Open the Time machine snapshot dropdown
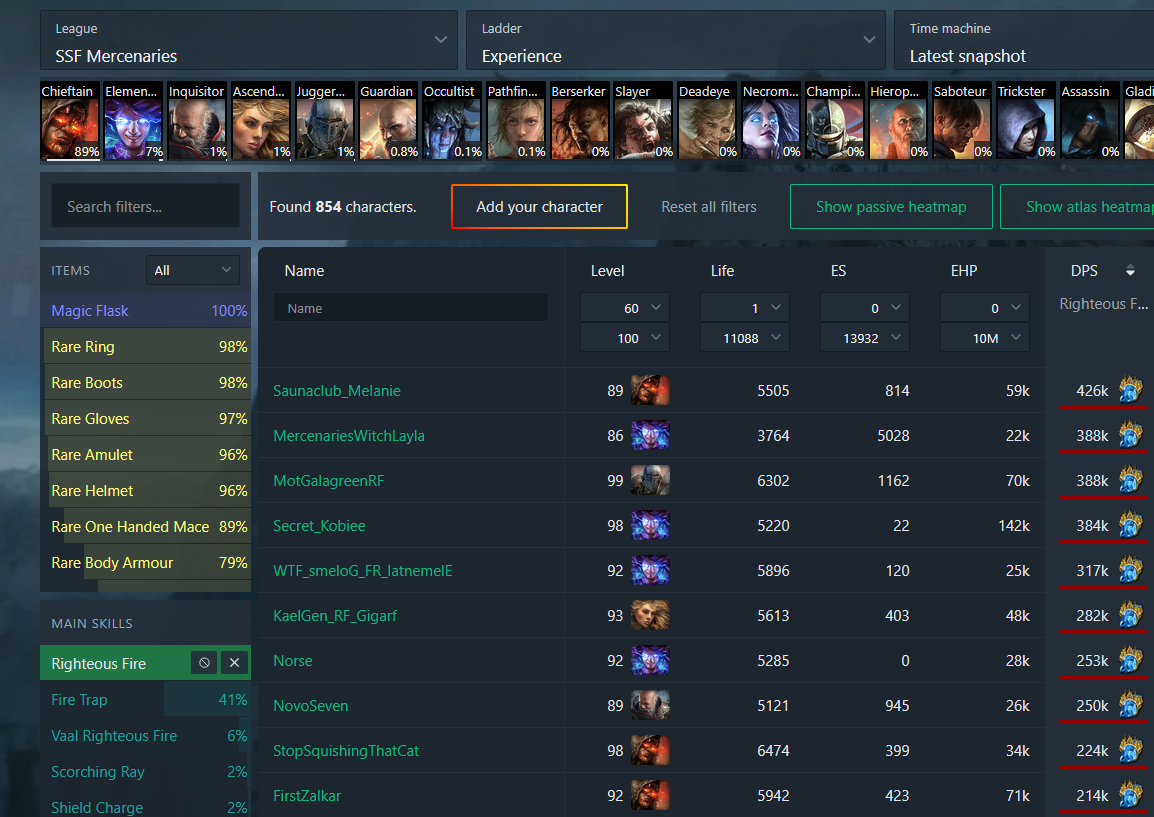The image size is (1154, 817). (1024, 40)
